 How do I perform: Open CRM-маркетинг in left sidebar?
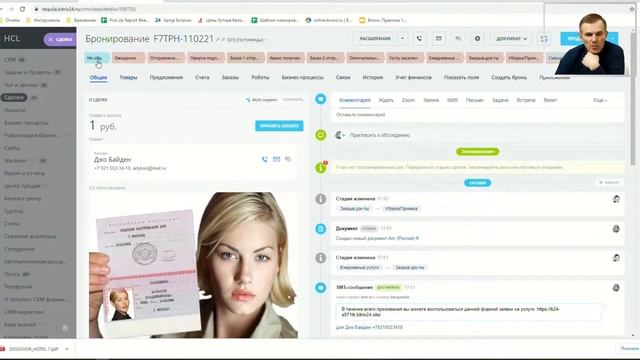(x=24, y=312)
